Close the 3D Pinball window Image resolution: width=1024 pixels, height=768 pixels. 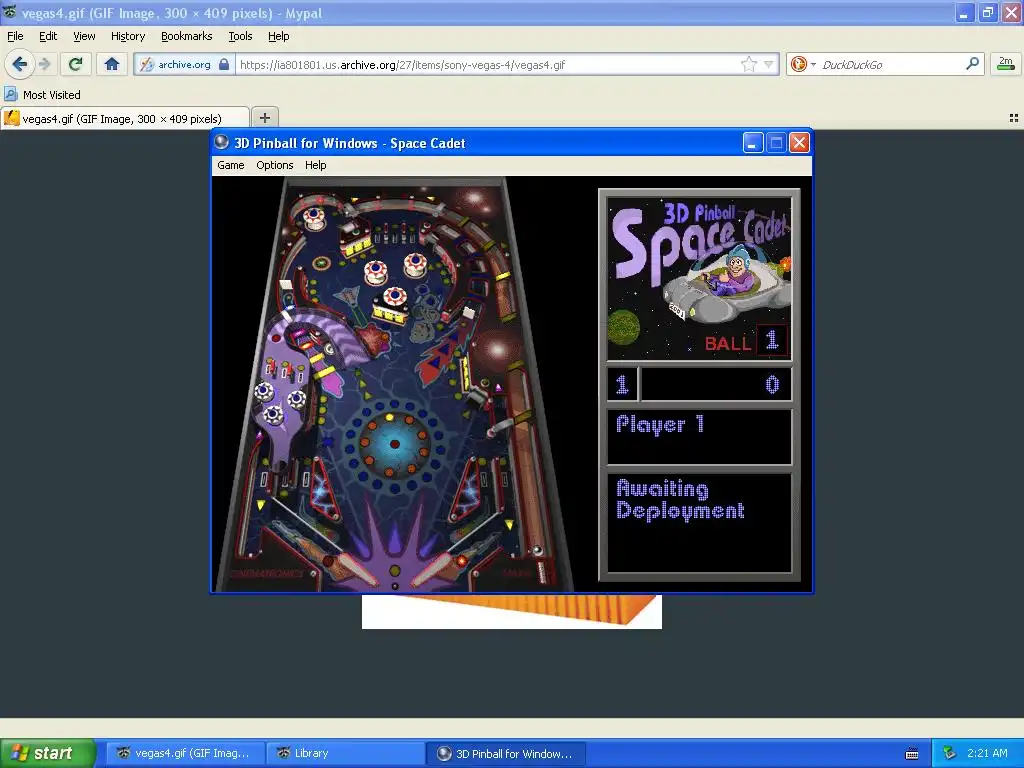pyautogui.click(x=799, y=142)
